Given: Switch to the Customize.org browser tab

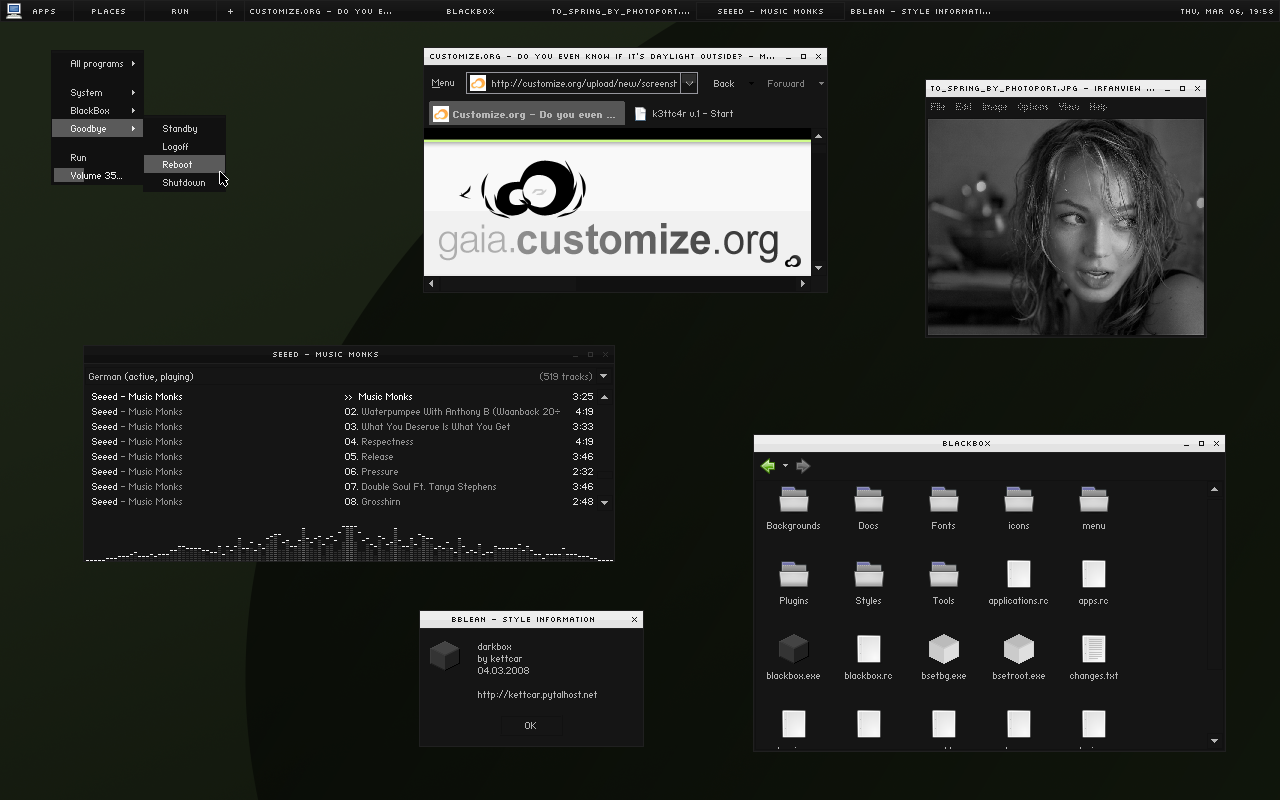Looking at the screenshot, I should tap(527, 114).
